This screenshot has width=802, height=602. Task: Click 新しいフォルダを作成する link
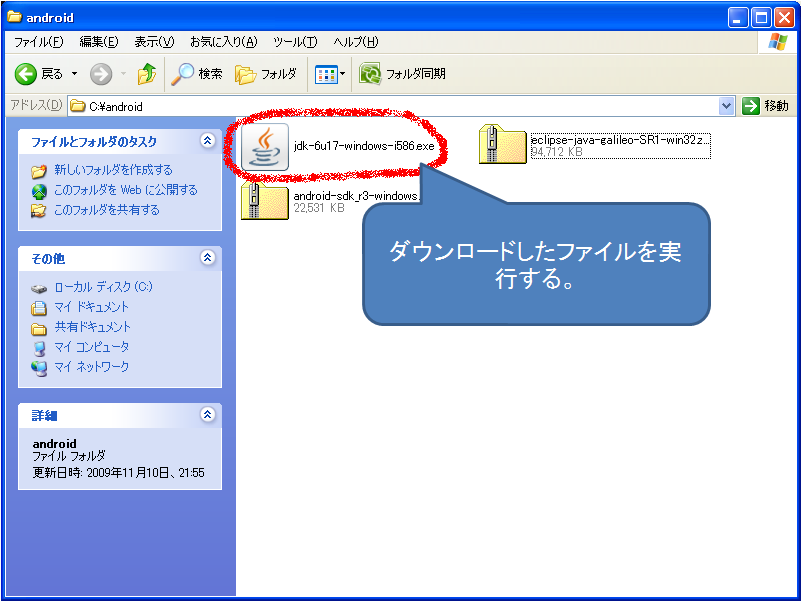[x=114, y=170]
